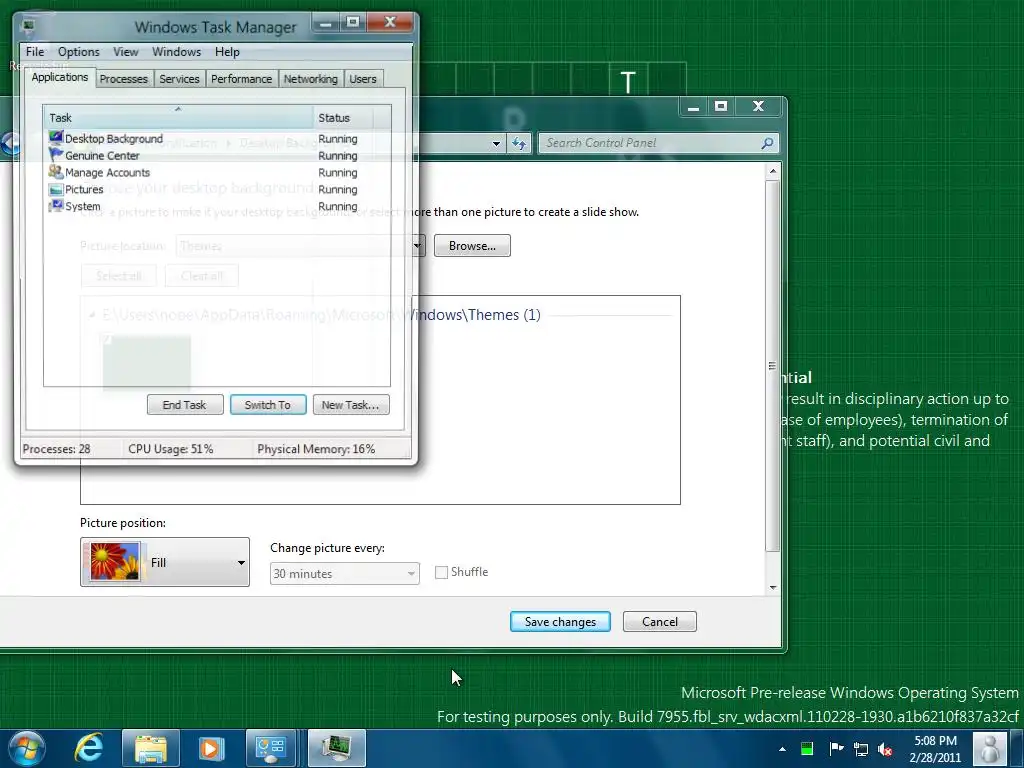Show hidden tray icons arrow
Image resolution: width=1024 pixels, height=768 pixels.
tap(782, 749)
